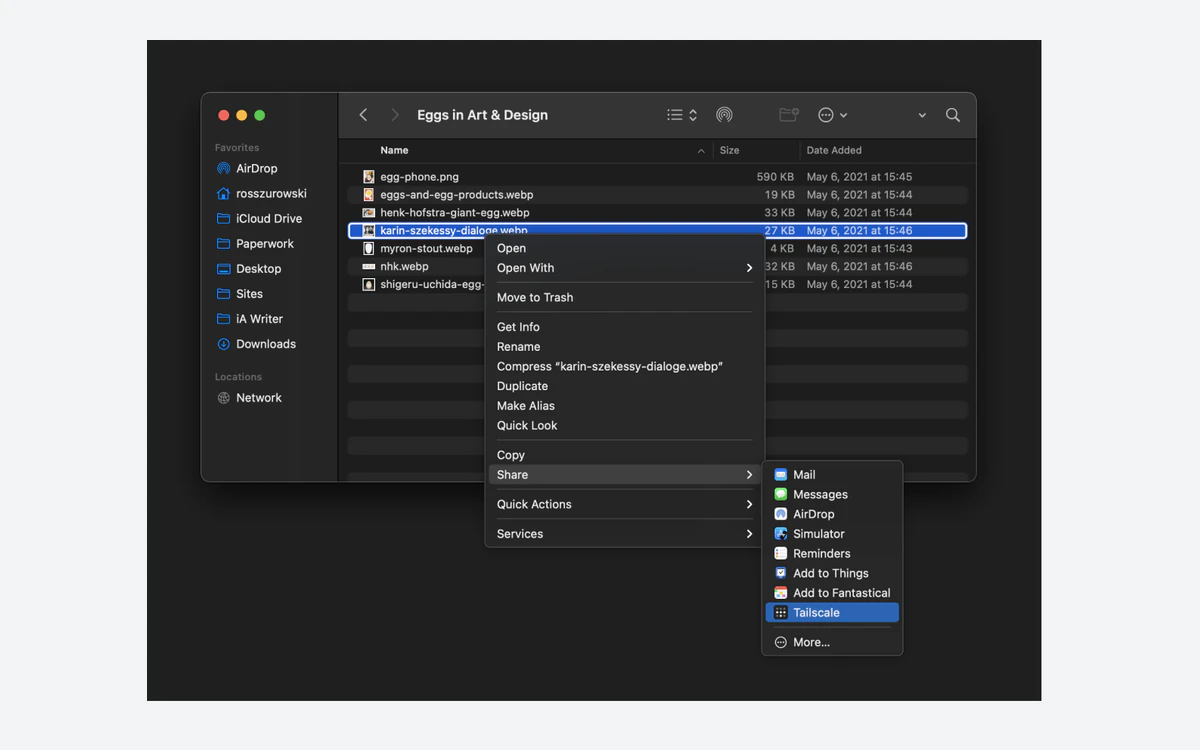Image resolution: width=1200 pixels, height=750 pixels.
Task: Click the egg-phone.png file thumbnail icon
Action: (x=369, y=177)
